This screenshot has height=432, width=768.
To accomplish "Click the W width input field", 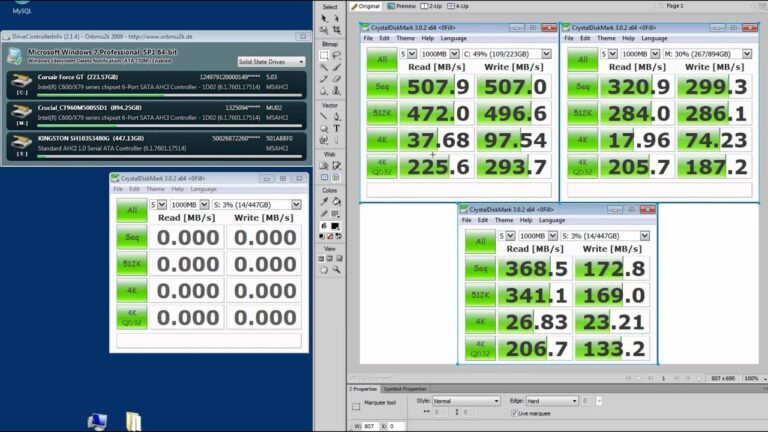I will 371,426.
